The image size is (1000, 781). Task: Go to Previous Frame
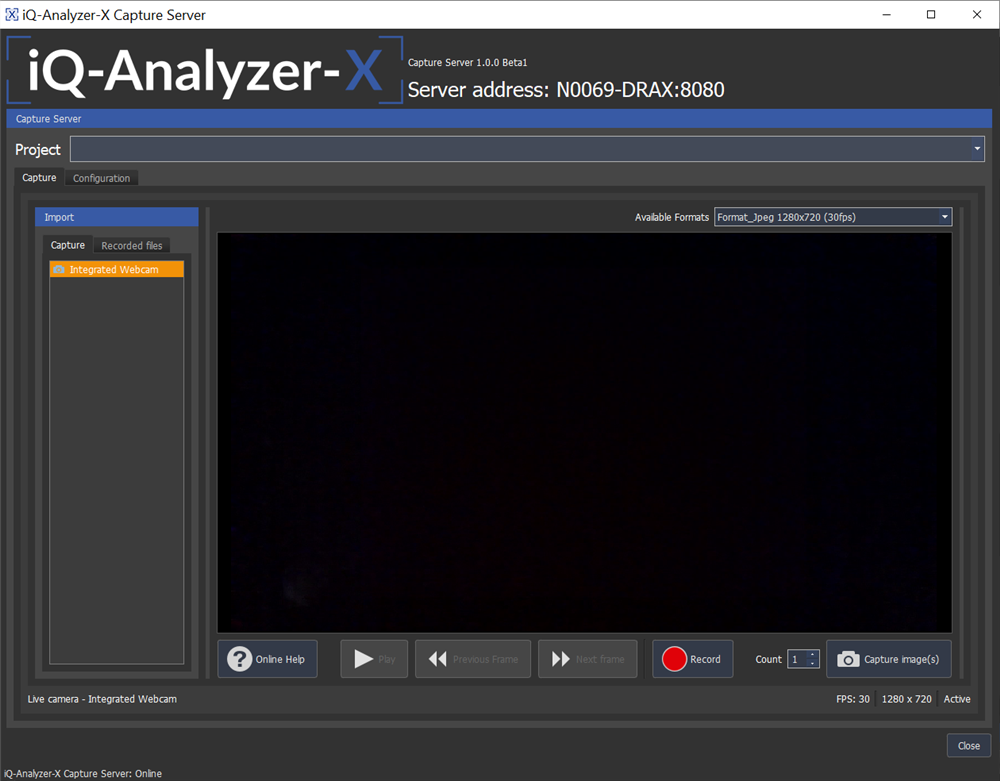click(x=473, y=659)
